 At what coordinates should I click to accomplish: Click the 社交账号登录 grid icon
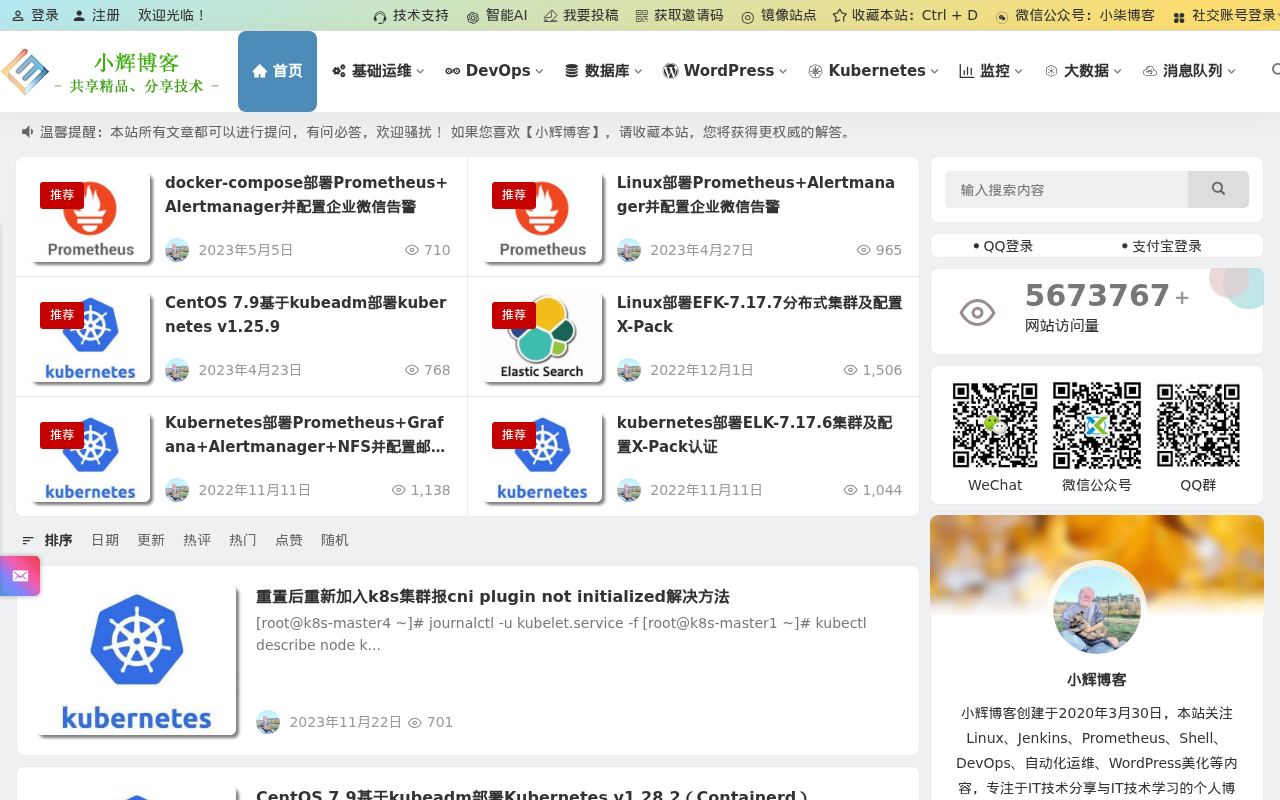pos(1179,17)
